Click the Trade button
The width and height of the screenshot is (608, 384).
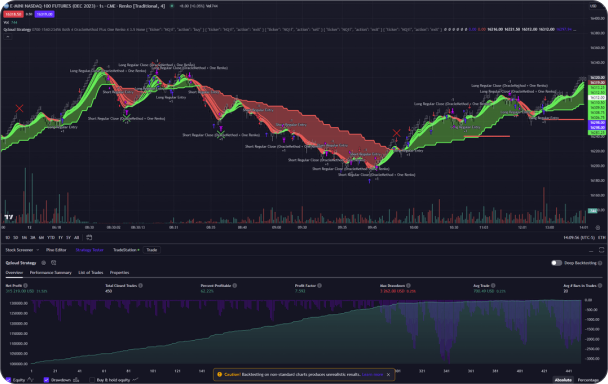pyautogui.click(x=152, y=250)
